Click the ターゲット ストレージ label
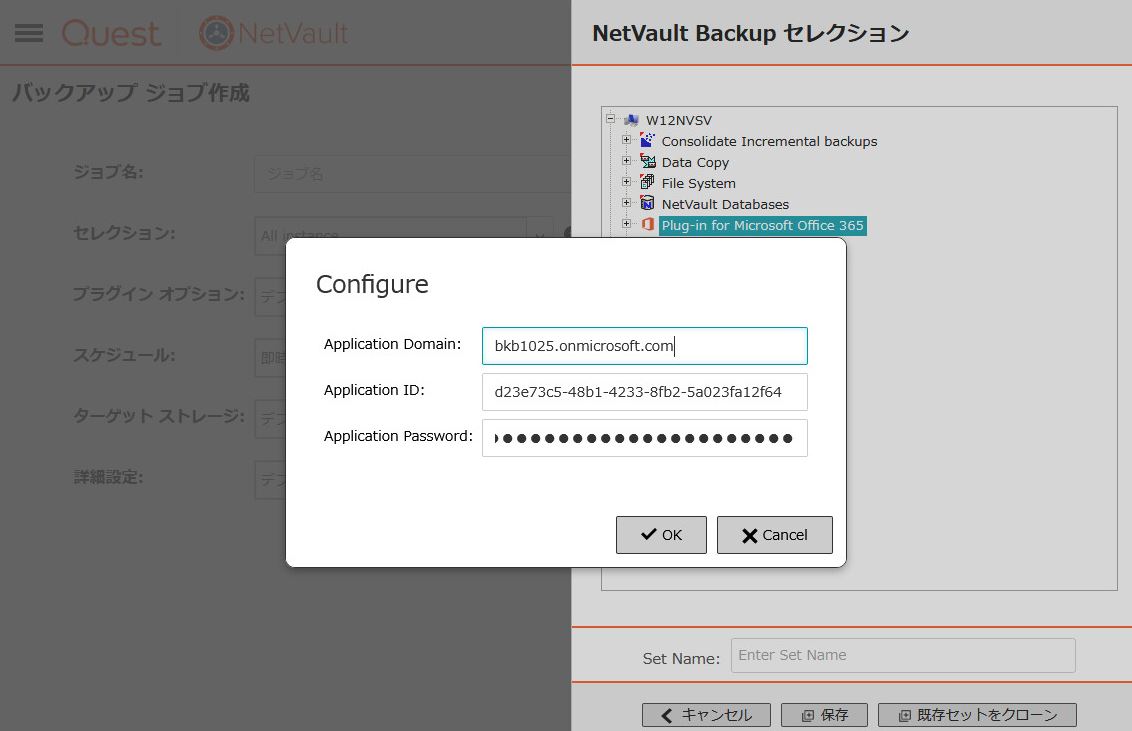 tap(159, 416)
